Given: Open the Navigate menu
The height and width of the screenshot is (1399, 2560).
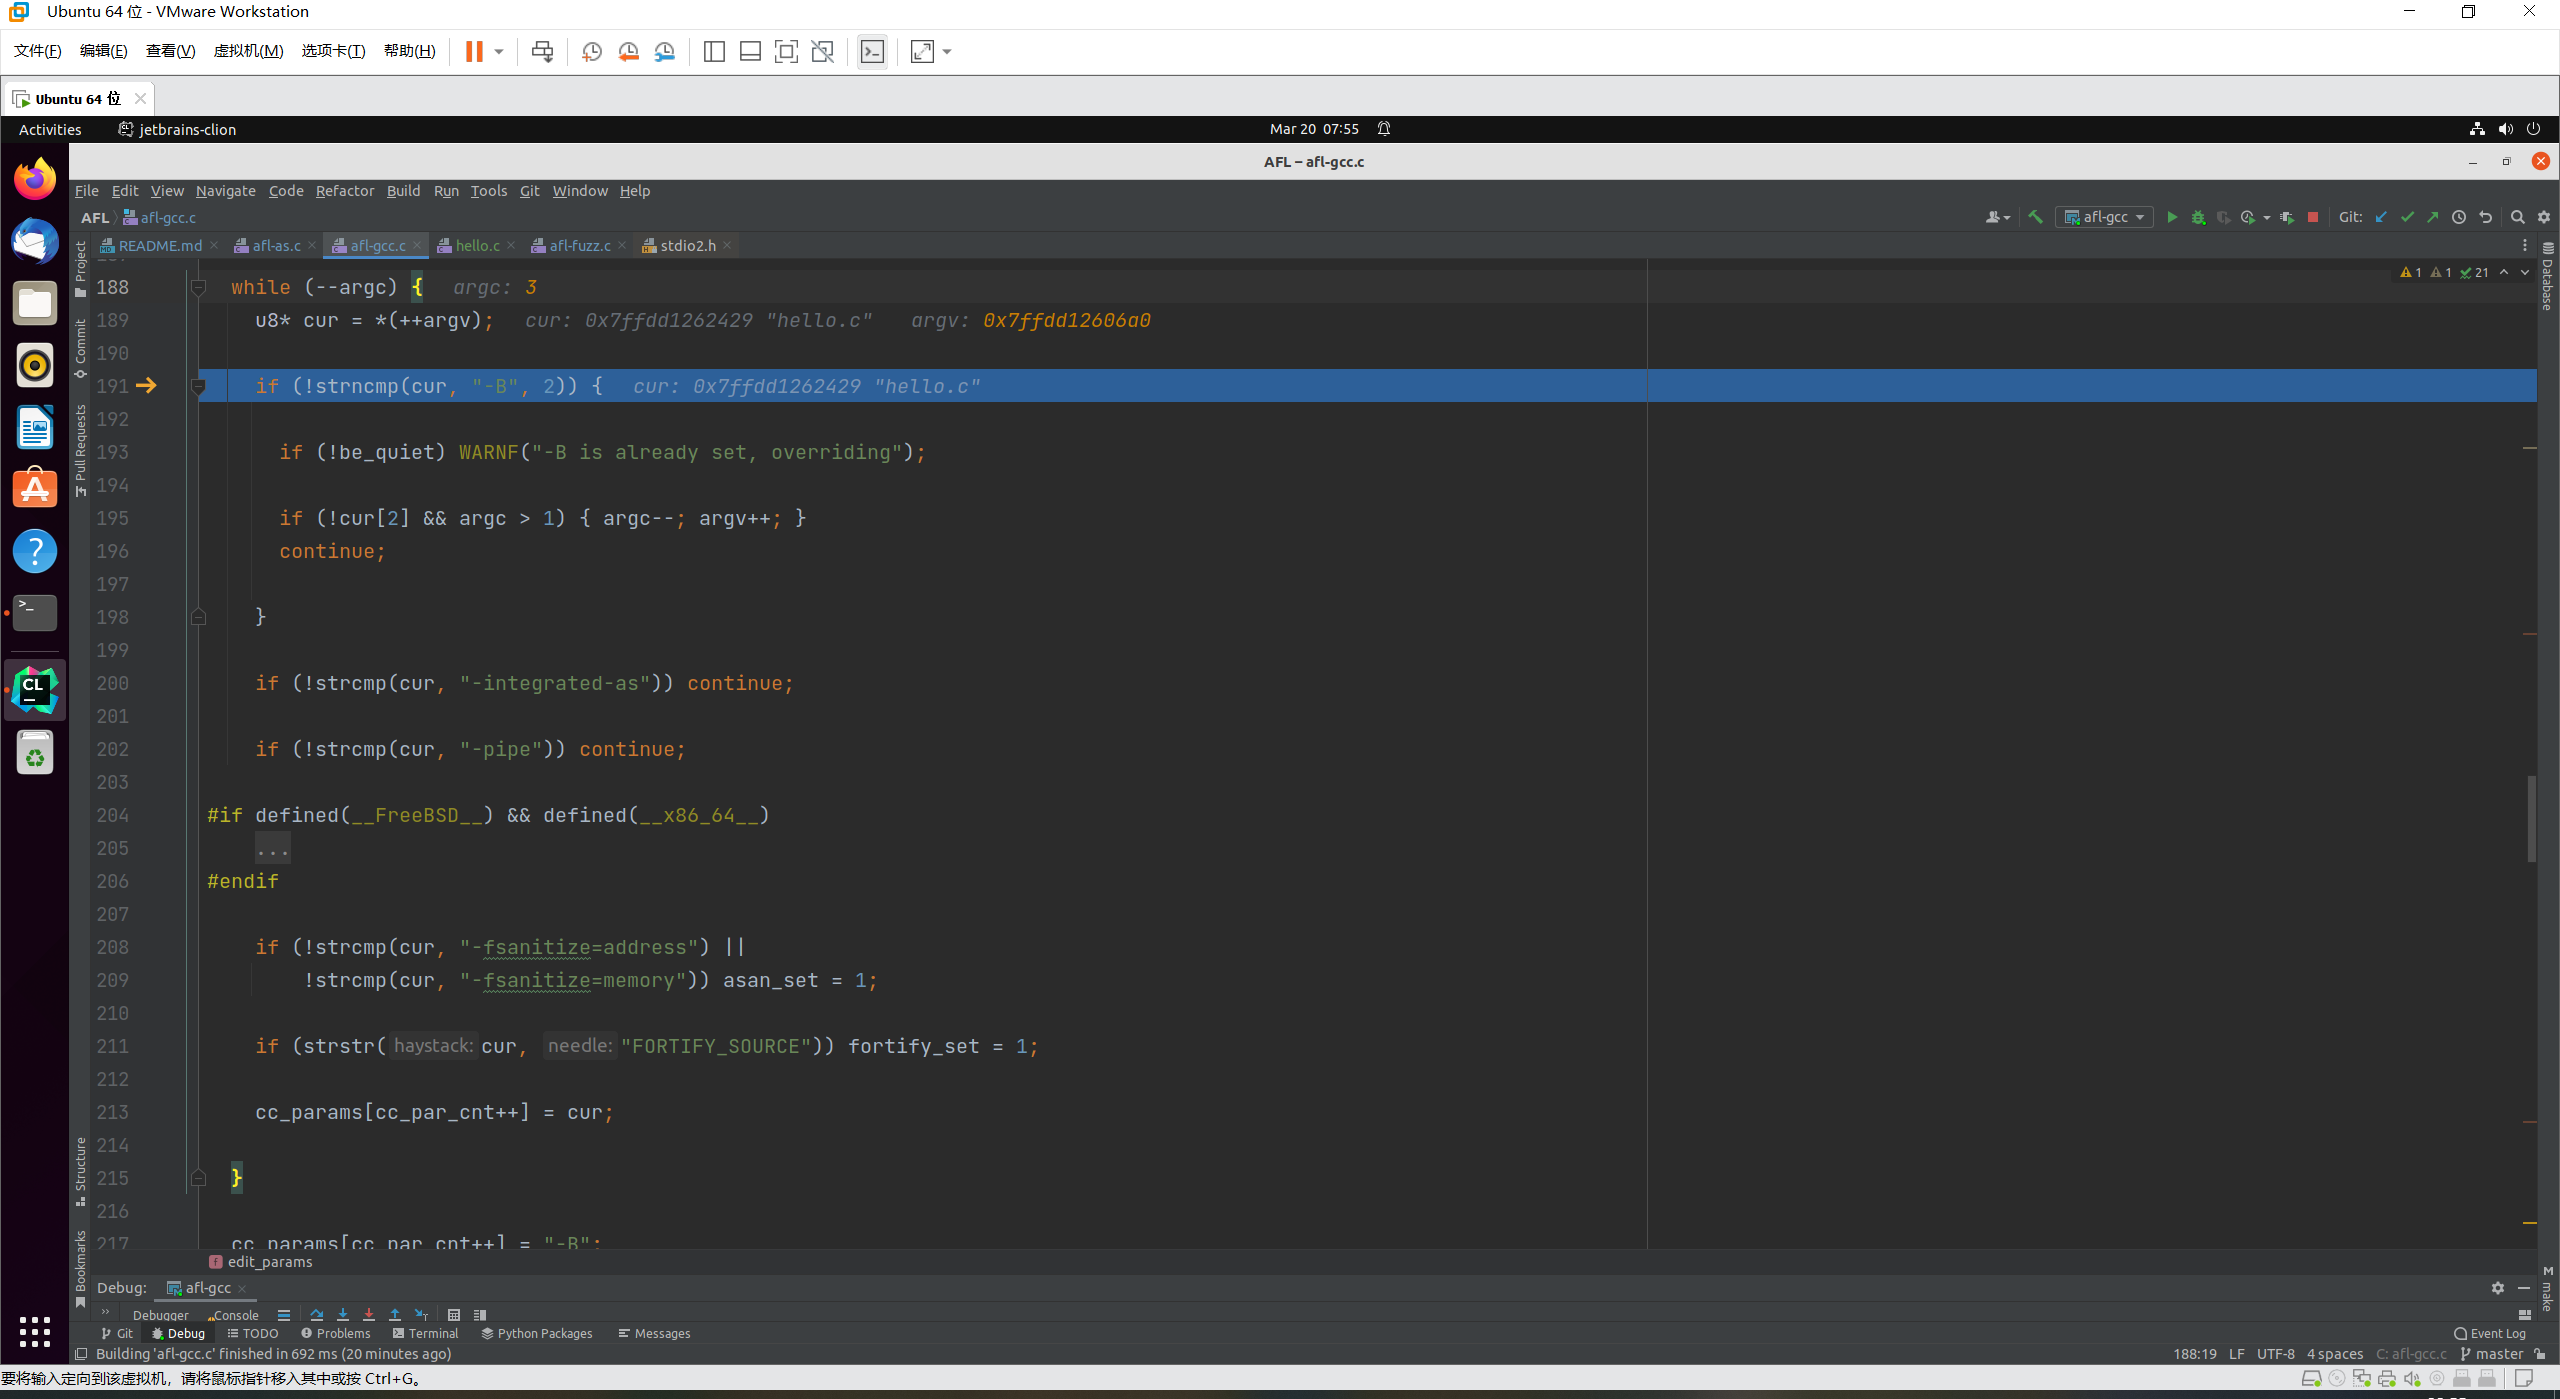Looking at the screenshot, I should click(225, 190).
